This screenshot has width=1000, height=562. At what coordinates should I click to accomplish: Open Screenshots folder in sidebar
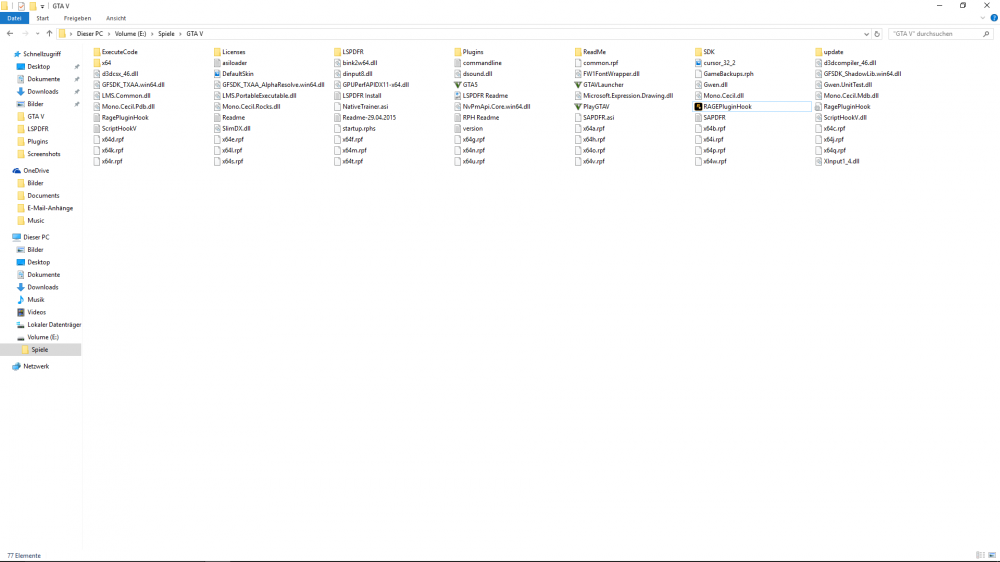(43, 154)
